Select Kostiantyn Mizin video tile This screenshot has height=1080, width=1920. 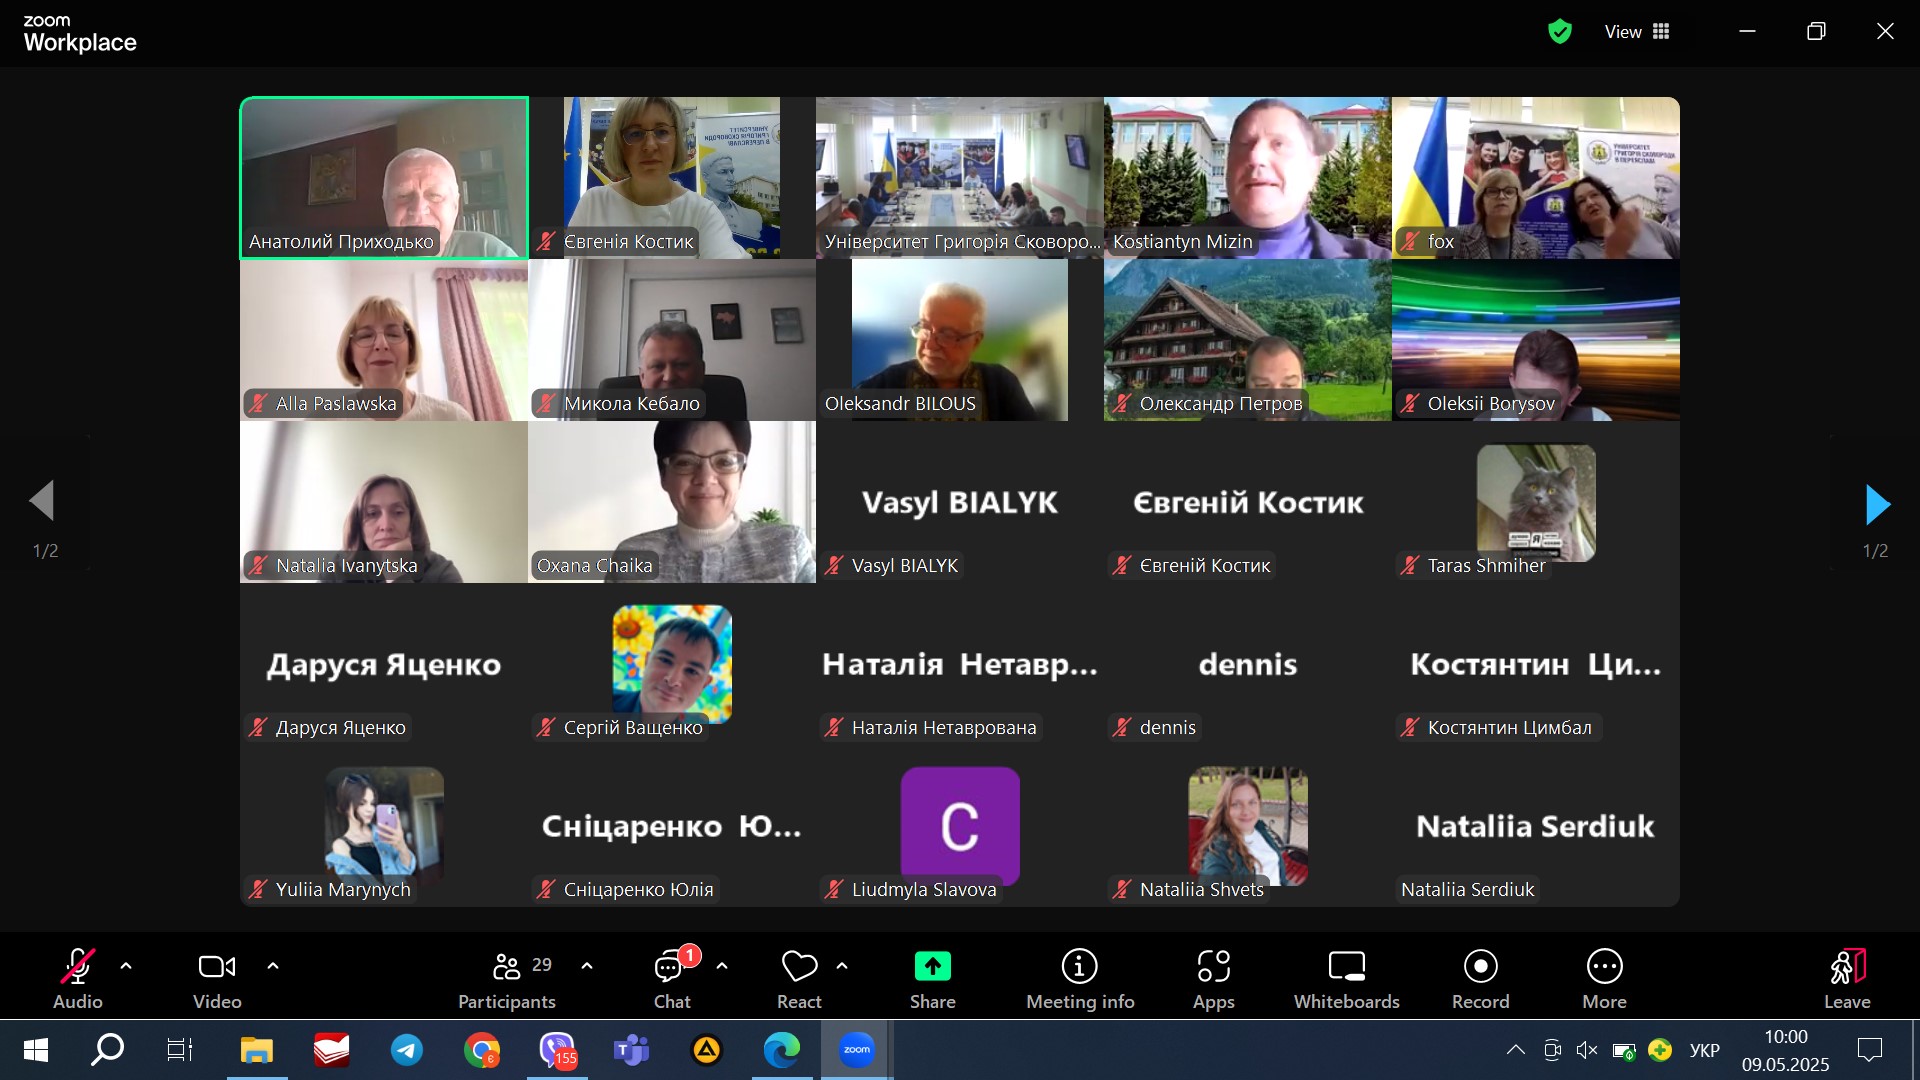1247,178
